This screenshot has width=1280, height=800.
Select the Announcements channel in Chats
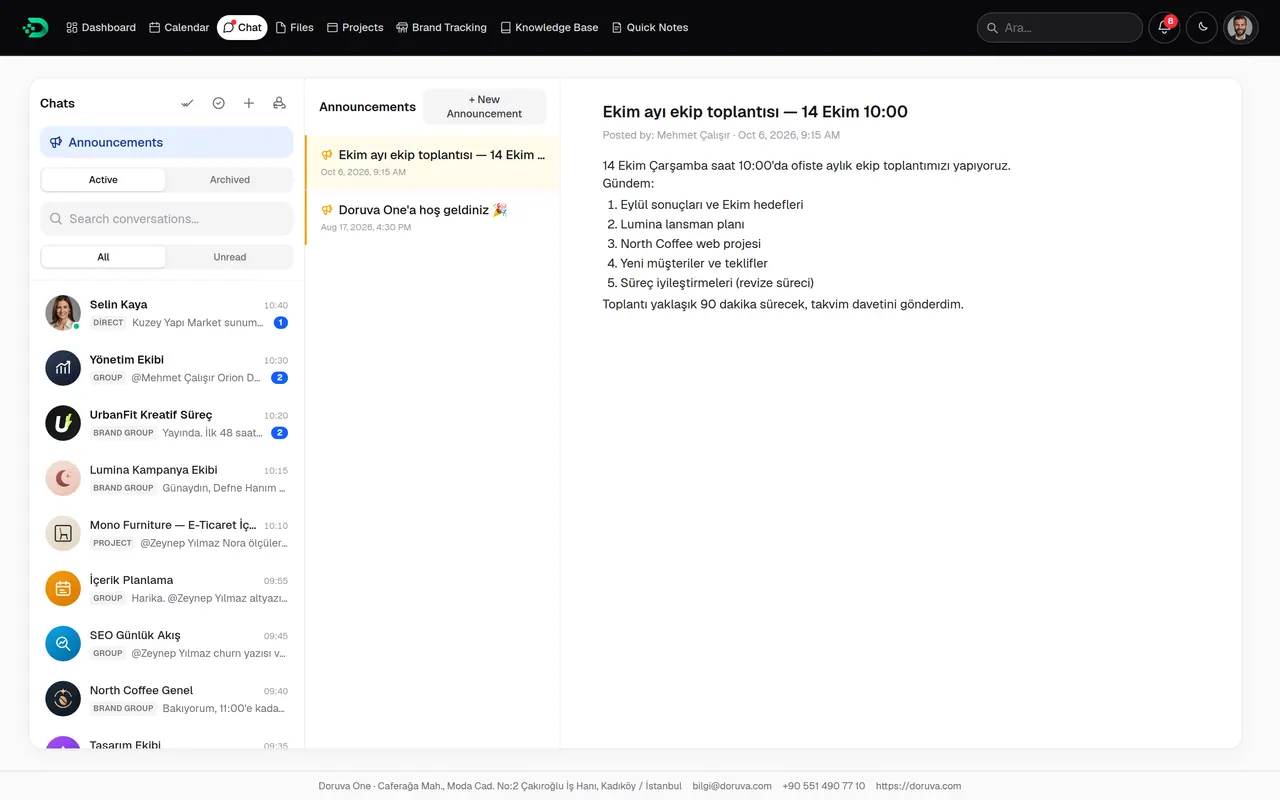pyautogui.click(x=167, y=142)
